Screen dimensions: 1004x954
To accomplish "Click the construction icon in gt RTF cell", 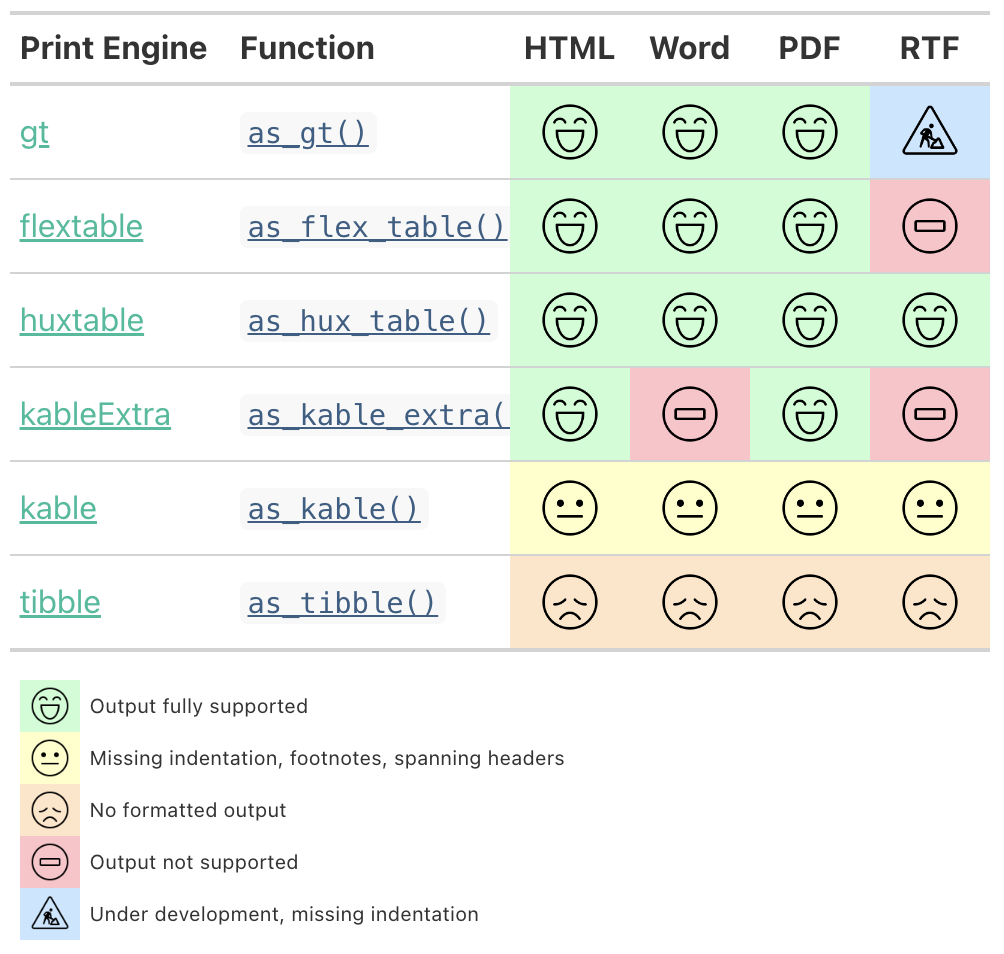I will 930,133.
